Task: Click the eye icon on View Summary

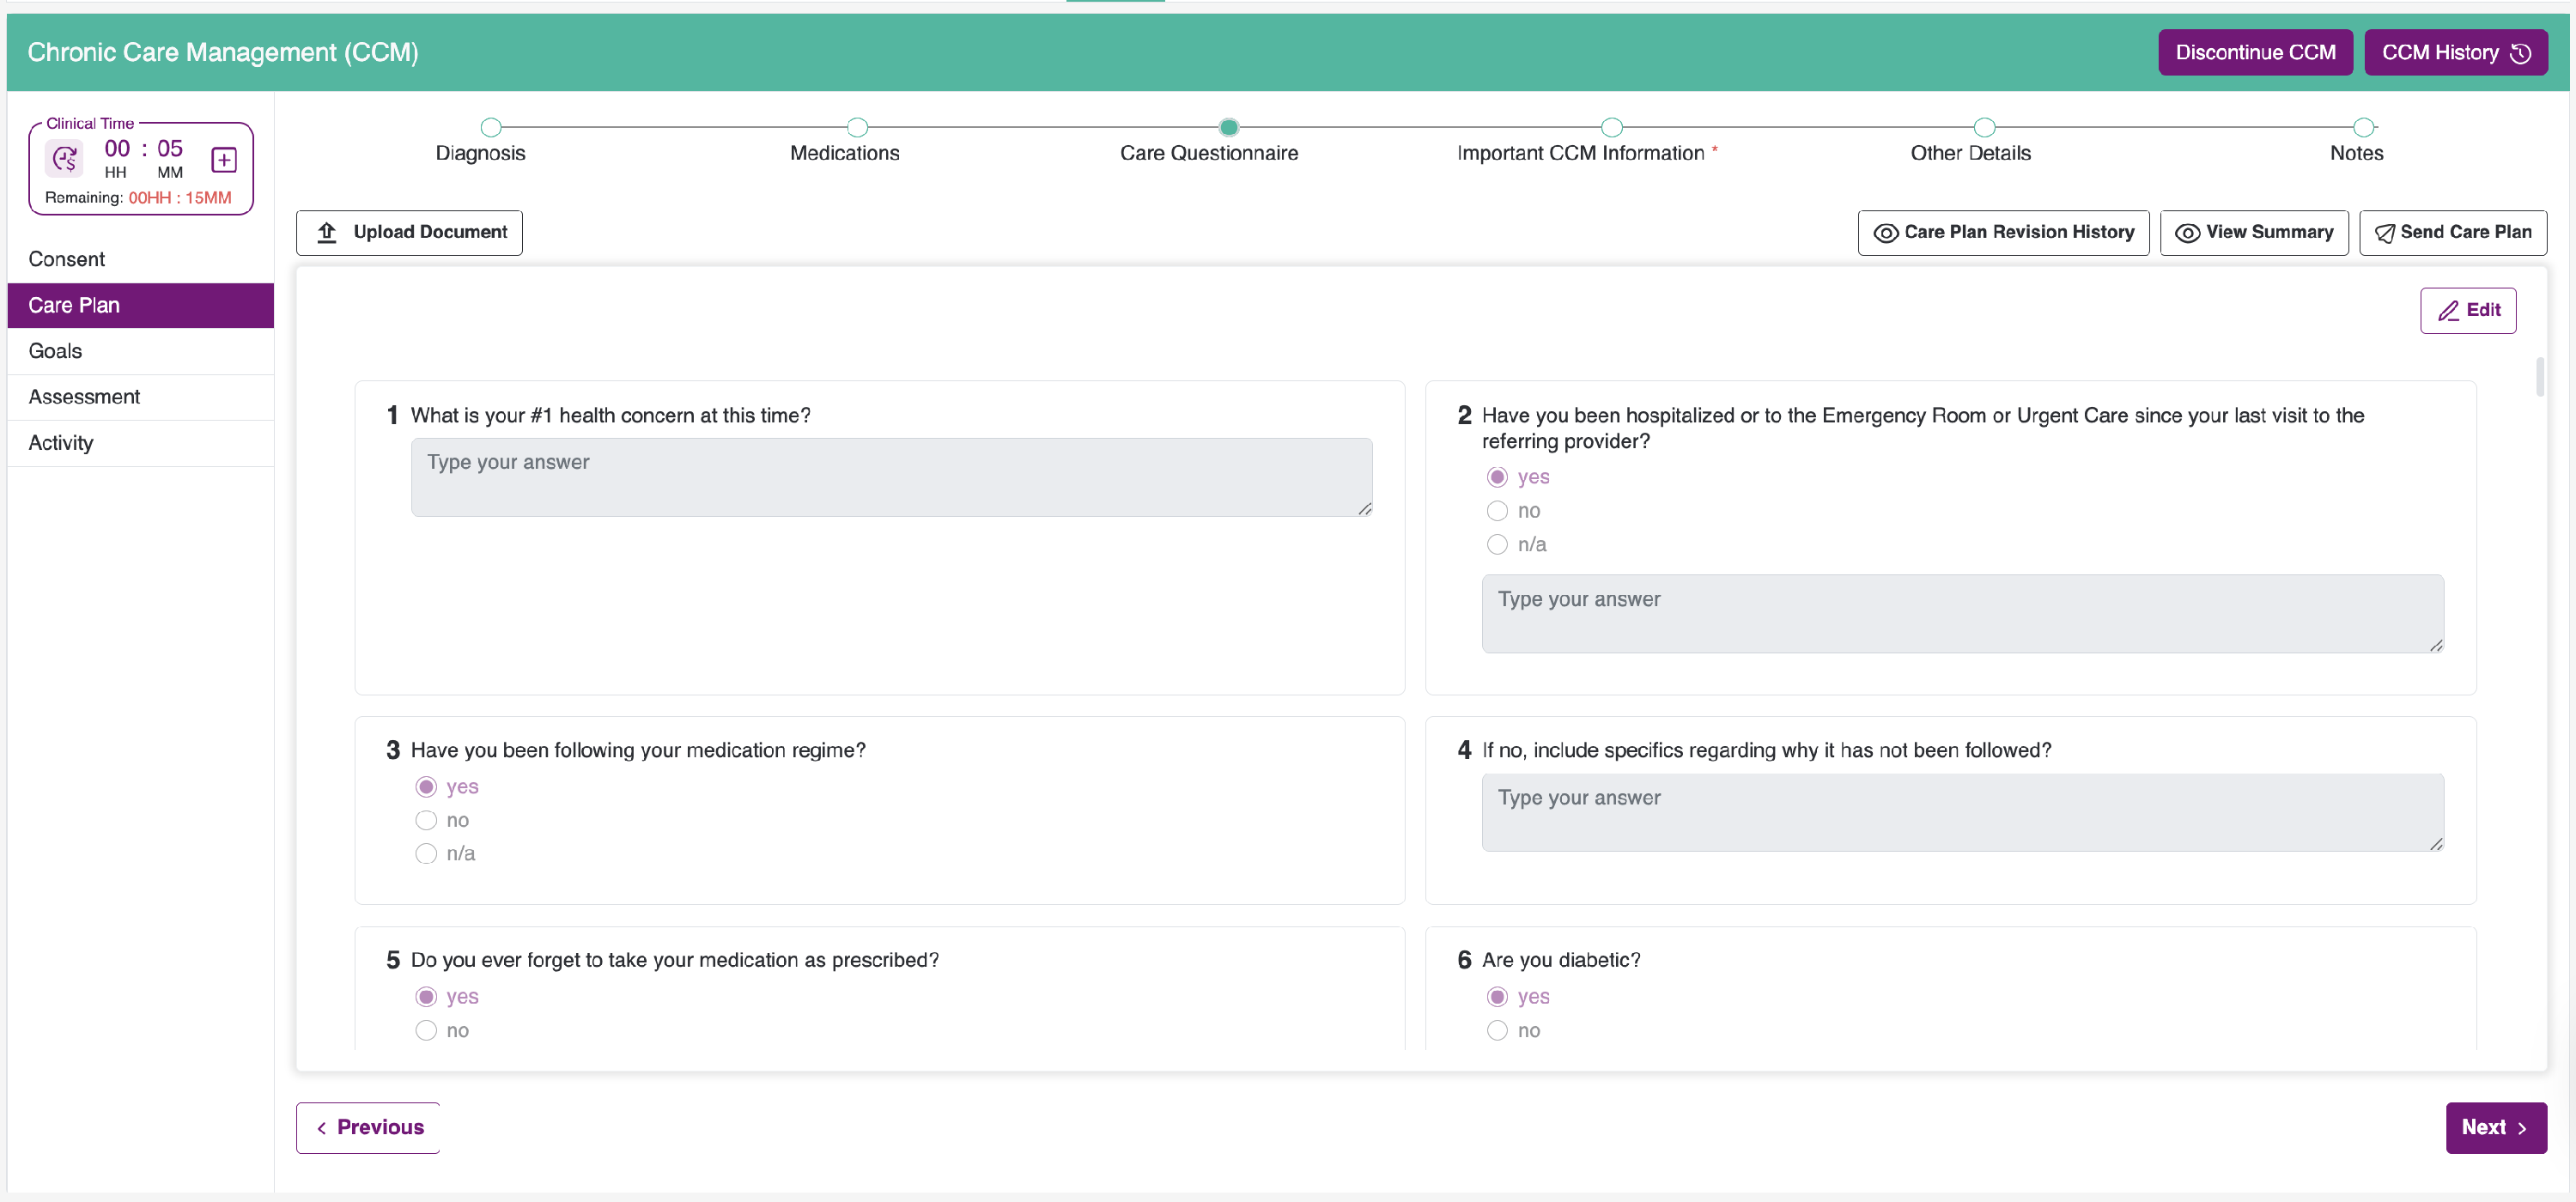Action: click(x=2187, y=233)
